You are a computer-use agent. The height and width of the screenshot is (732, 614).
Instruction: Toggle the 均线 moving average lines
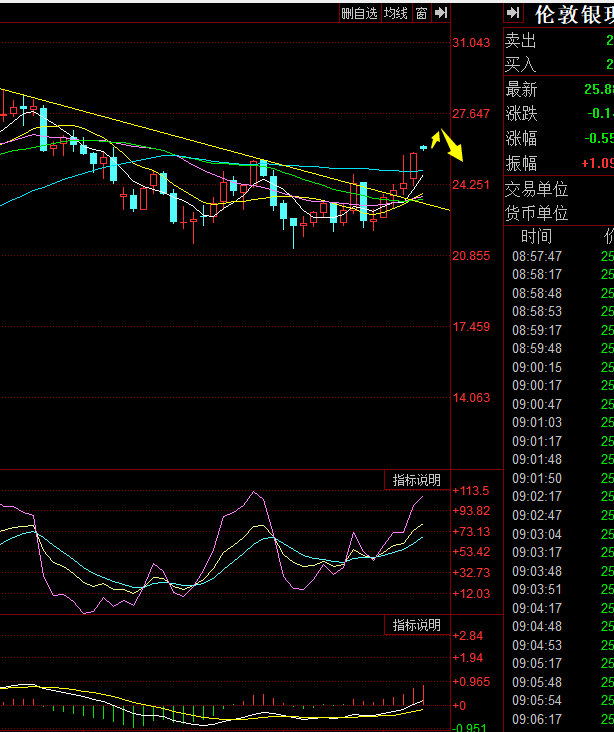(x=396, y=13)
